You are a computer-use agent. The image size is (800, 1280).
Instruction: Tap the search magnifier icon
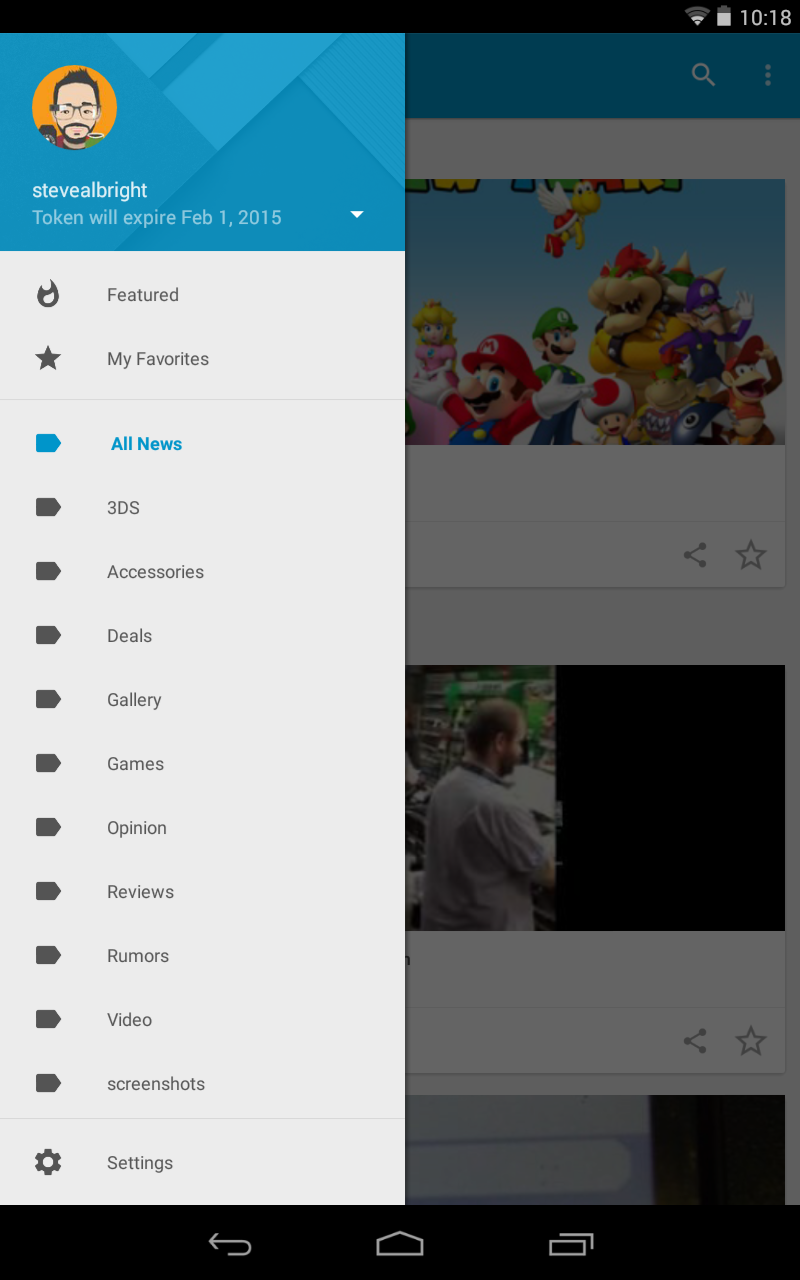(x=704, y=75)
